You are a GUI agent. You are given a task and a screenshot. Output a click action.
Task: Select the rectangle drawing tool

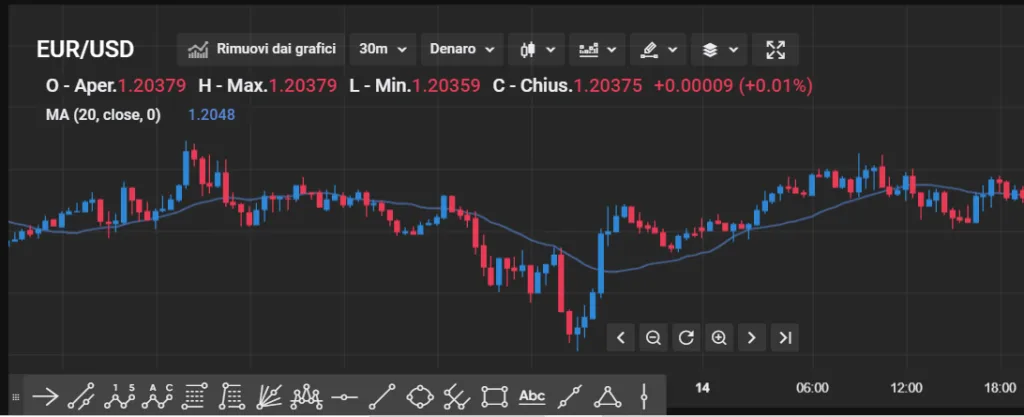point(494,395)
